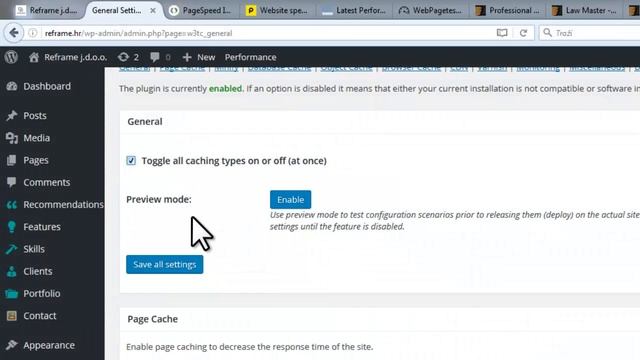Click the Skills hammer icon
The height and width of the screenshot is (360, 640).
pos(12,249)
